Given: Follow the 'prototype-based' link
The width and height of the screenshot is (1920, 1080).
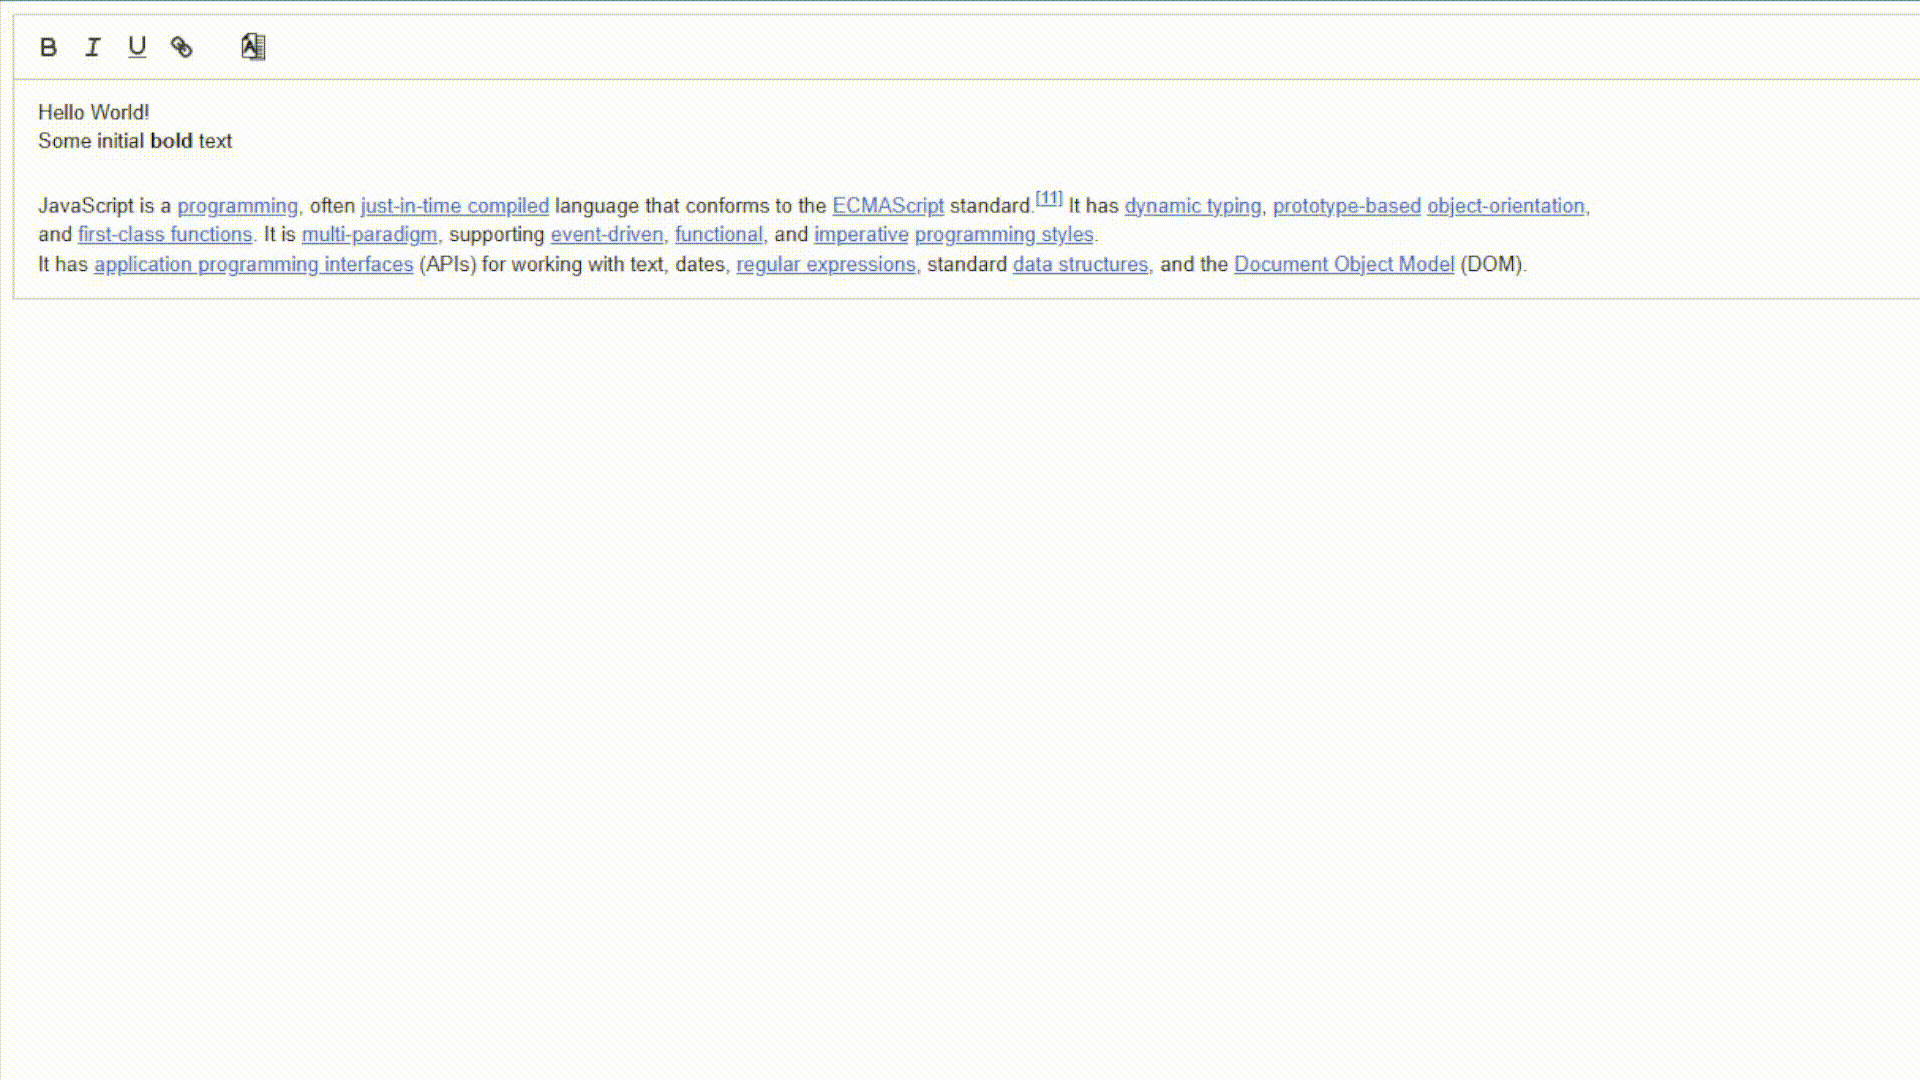Looking at the screenshot, I should [x=1346, y=206].
